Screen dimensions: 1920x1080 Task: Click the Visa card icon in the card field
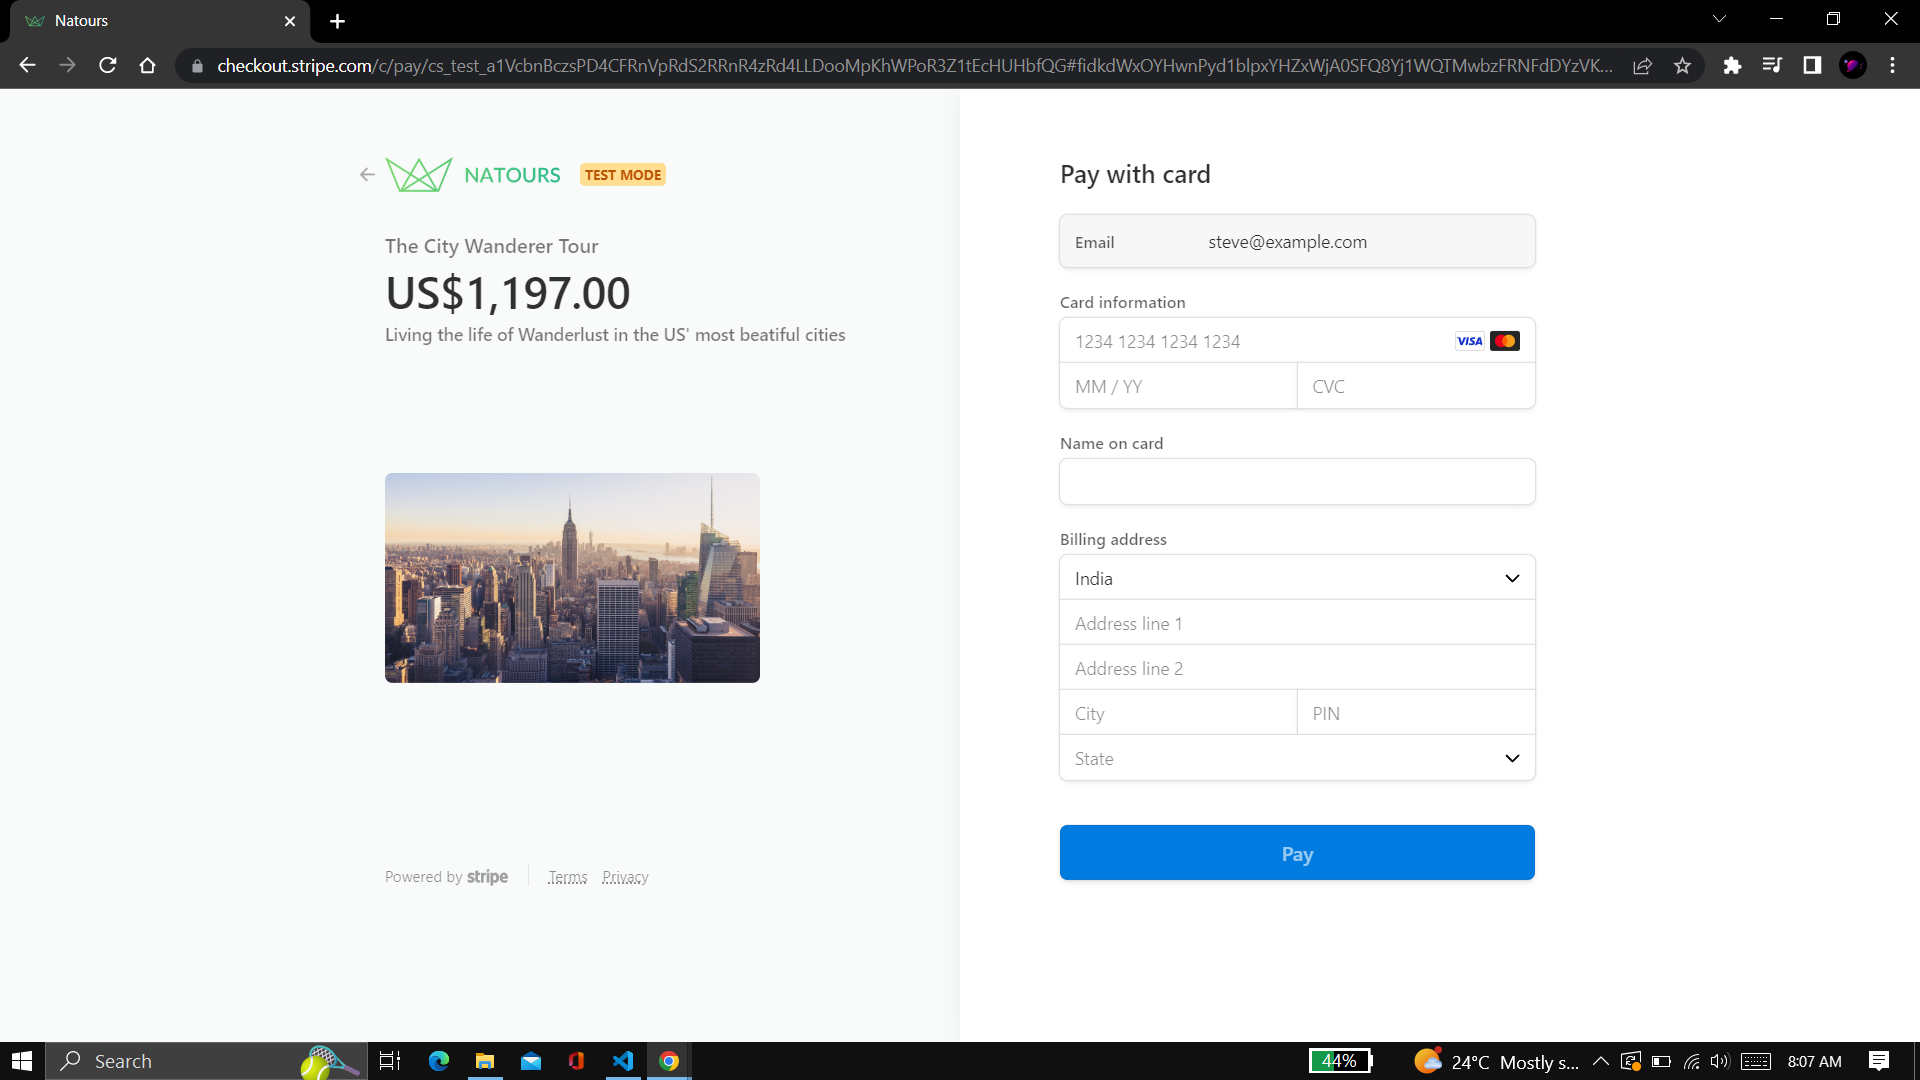1469,340
